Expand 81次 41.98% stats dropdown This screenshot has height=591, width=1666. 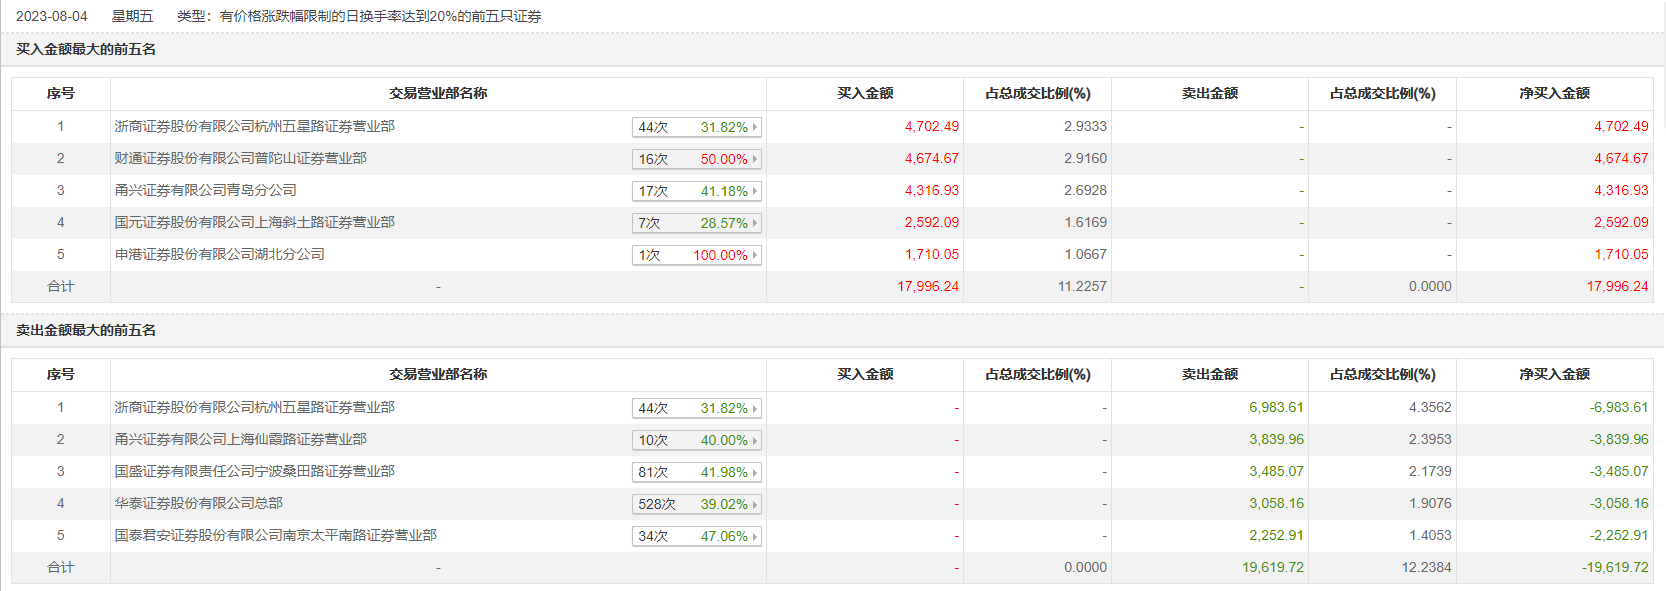pos(697,472)
